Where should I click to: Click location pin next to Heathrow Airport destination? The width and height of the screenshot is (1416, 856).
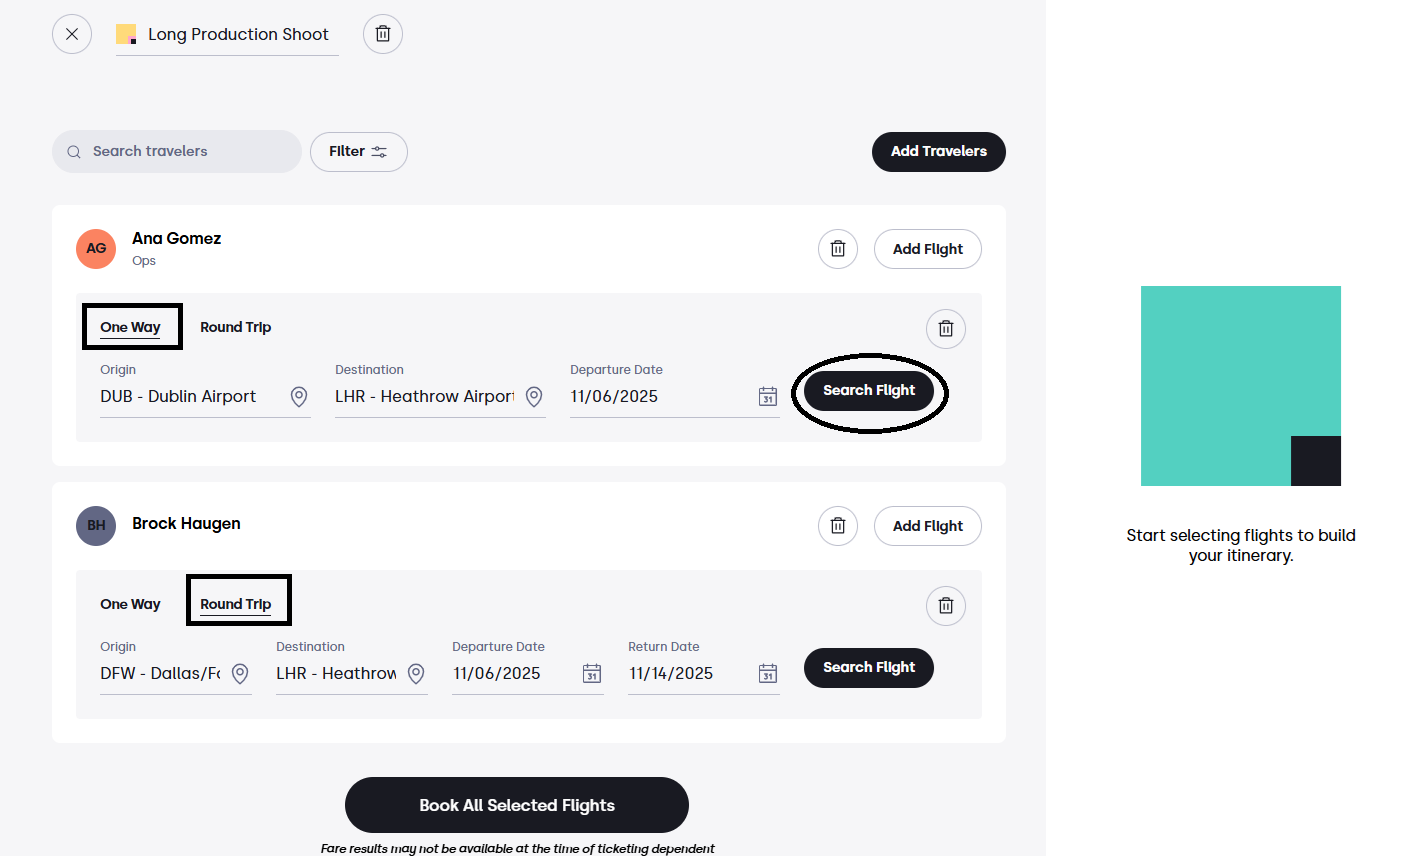click(534, 397)
